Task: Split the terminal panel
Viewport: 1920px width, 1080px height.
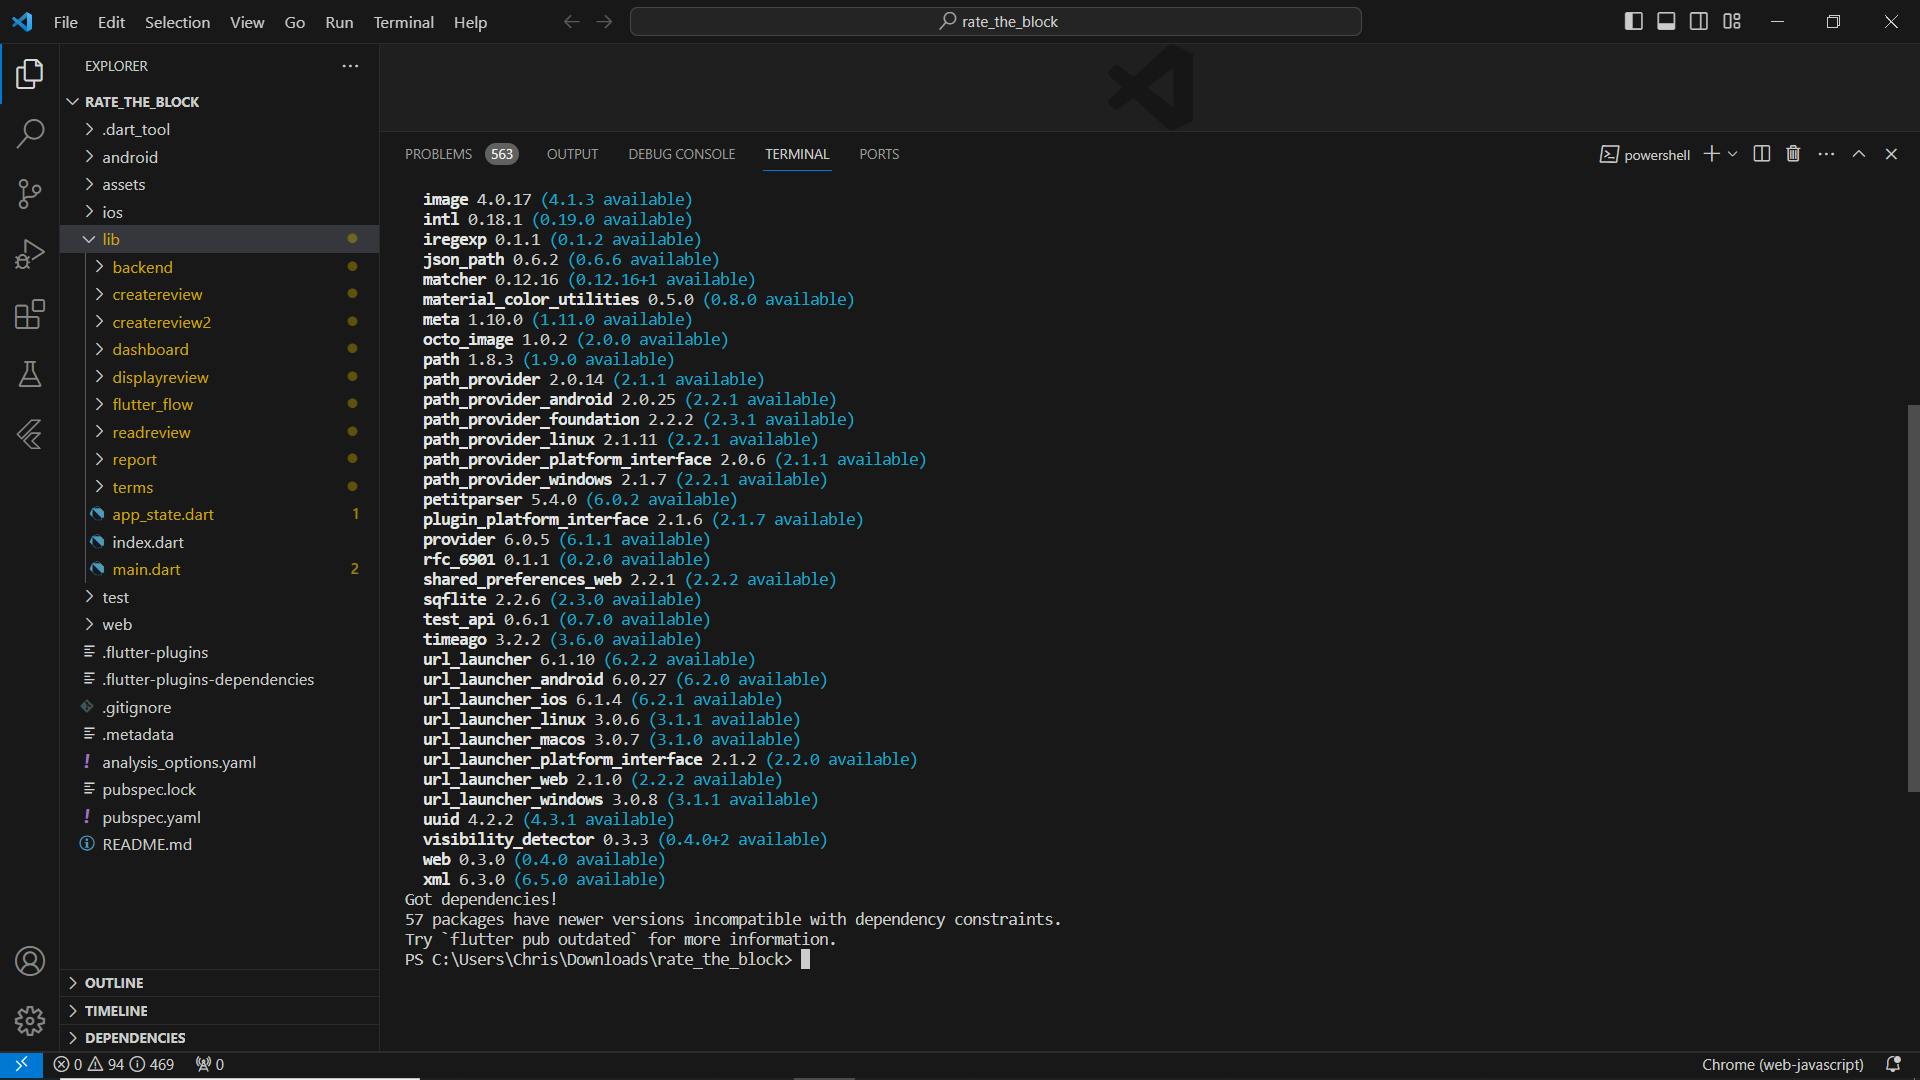Action: (x=1762, y=154)
